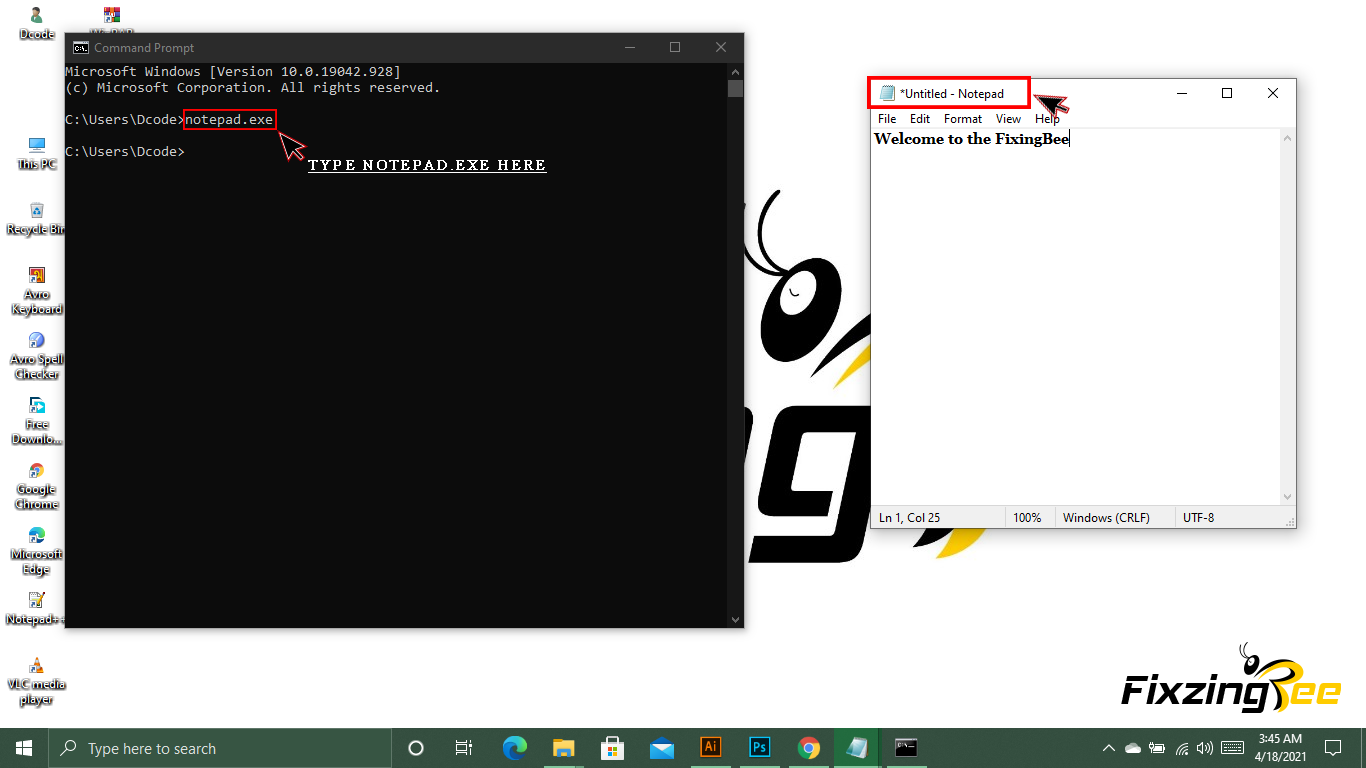Open Task View from the taskbar

tap(464, 748)
